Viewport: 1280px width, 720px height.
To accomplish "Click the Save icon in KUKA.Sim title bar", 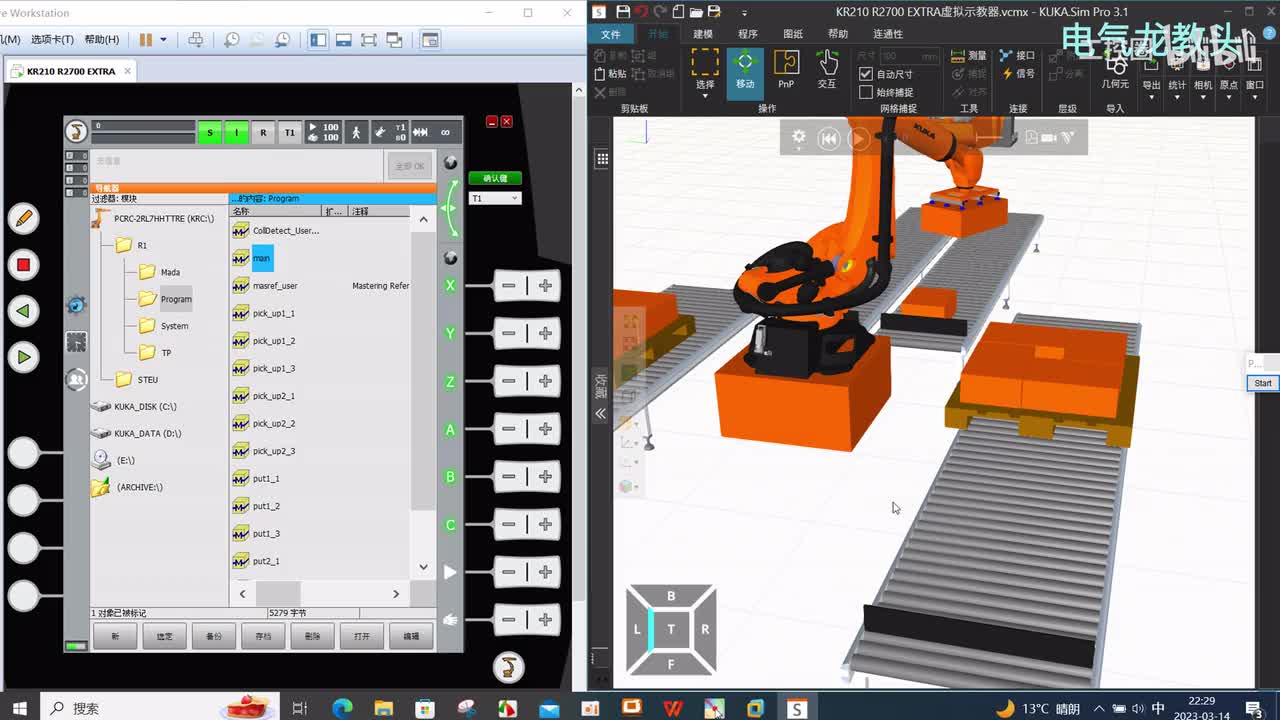I will 623,12.
